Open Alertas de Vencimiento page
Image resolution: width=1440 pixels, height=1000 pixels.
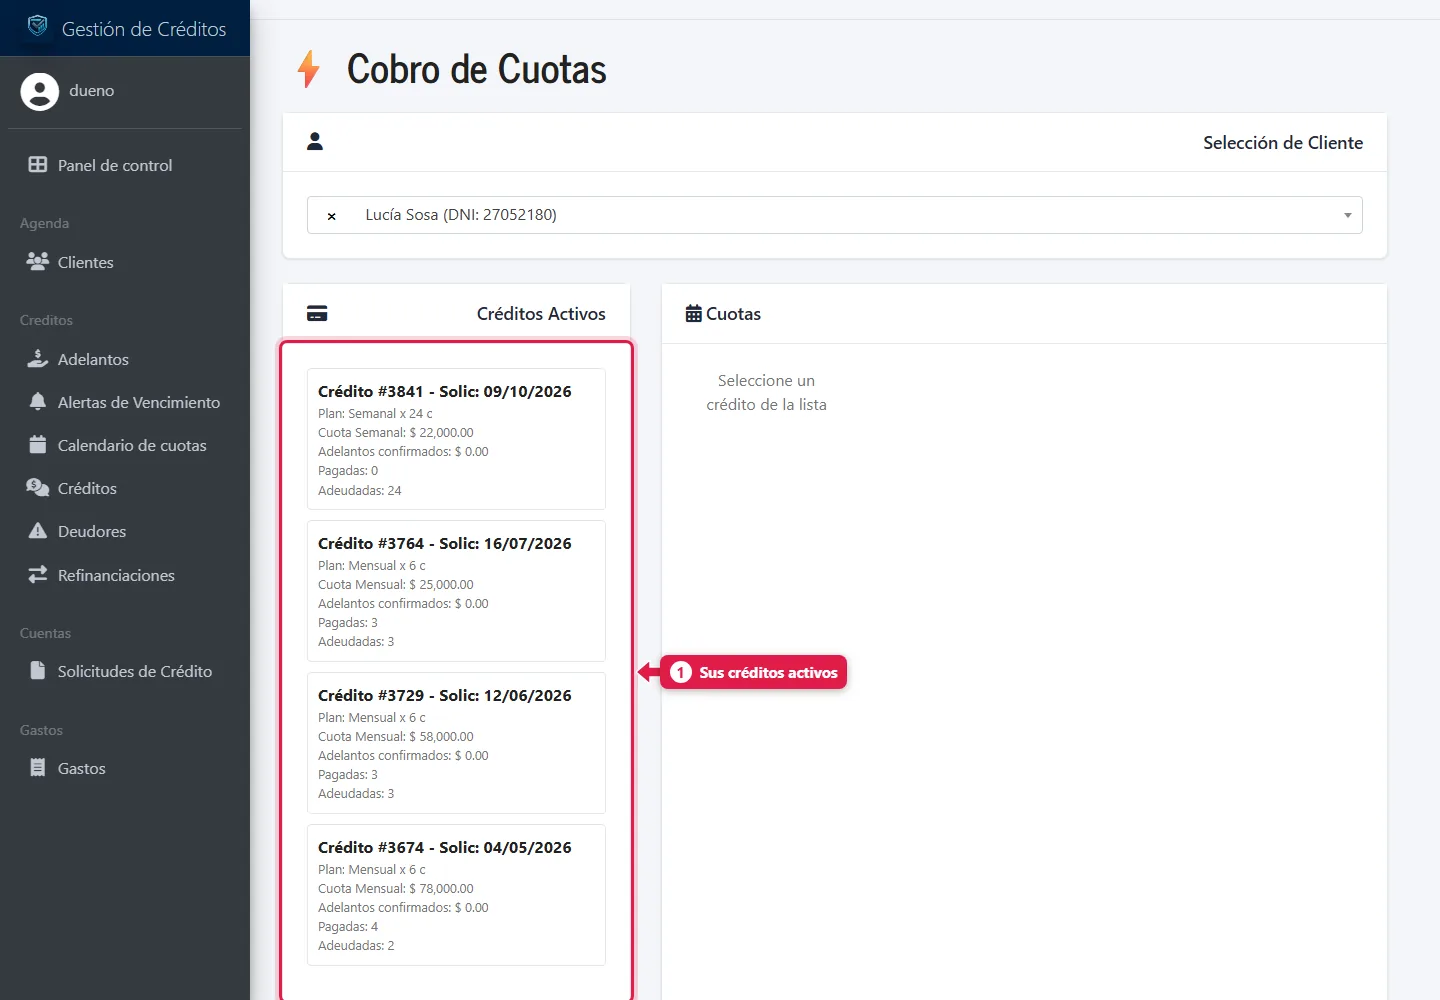point(125,402)
